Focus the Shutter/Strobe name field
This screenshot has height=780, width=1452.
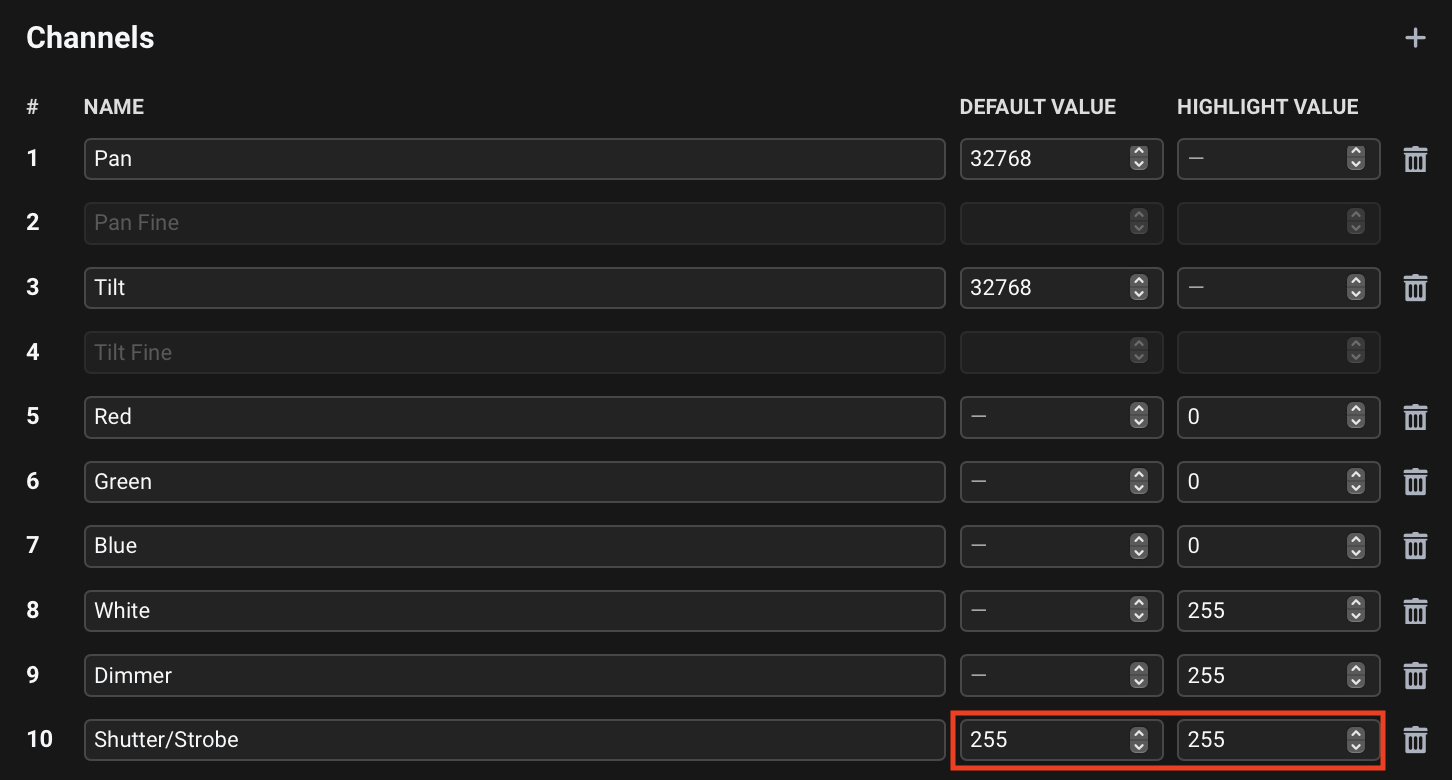(514, 740)
